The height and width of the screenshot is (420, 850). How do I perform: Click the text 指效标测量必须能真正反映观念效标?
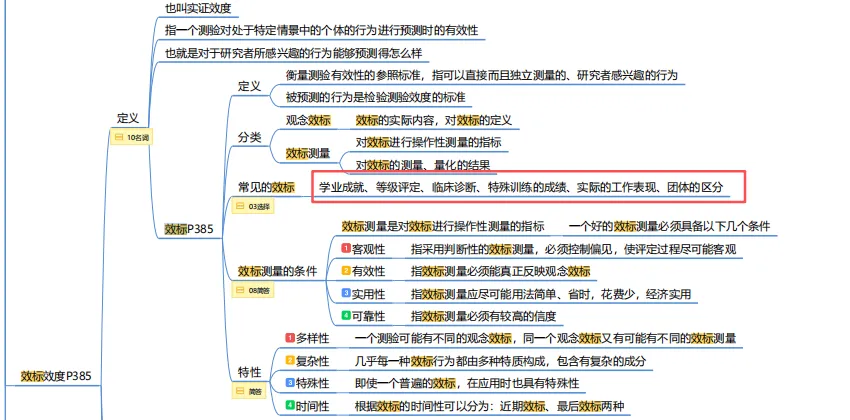(x=500, y=272)
